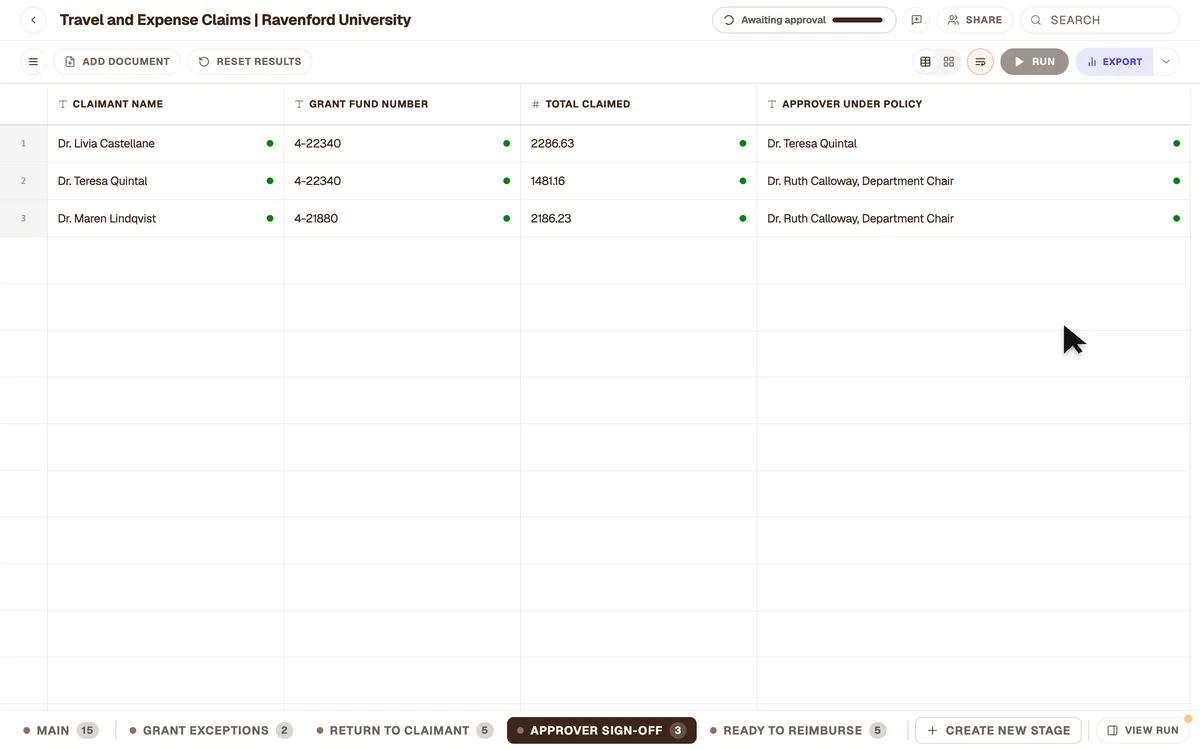Select row number 3
The image size is (1200, 750).
point(23,218)
